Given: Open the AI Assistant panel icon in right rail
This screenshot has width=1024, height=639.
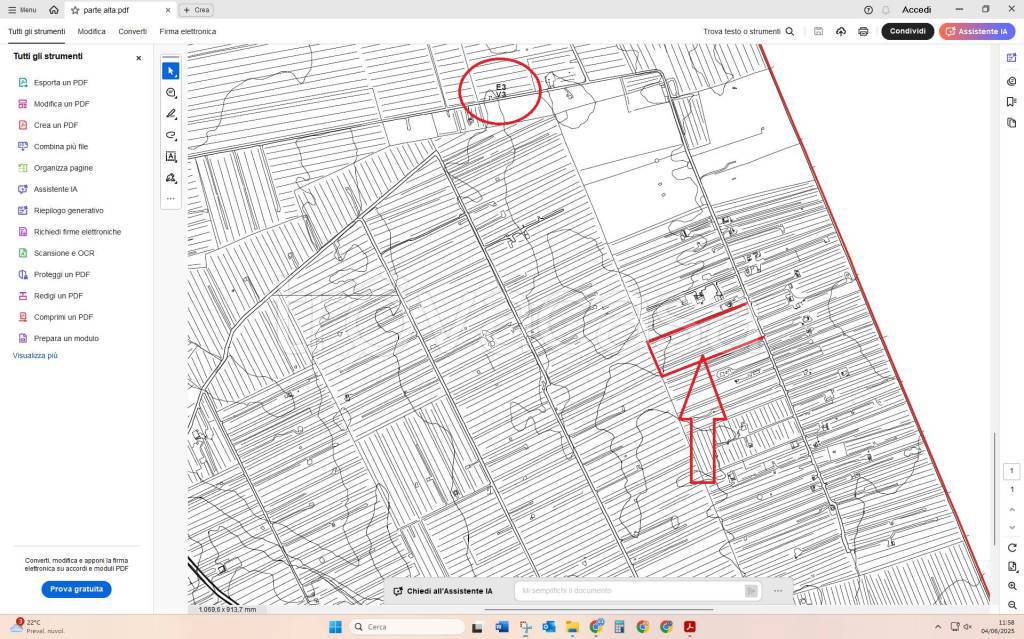Looking at the screenshot, I should [x=1012, y=57].
